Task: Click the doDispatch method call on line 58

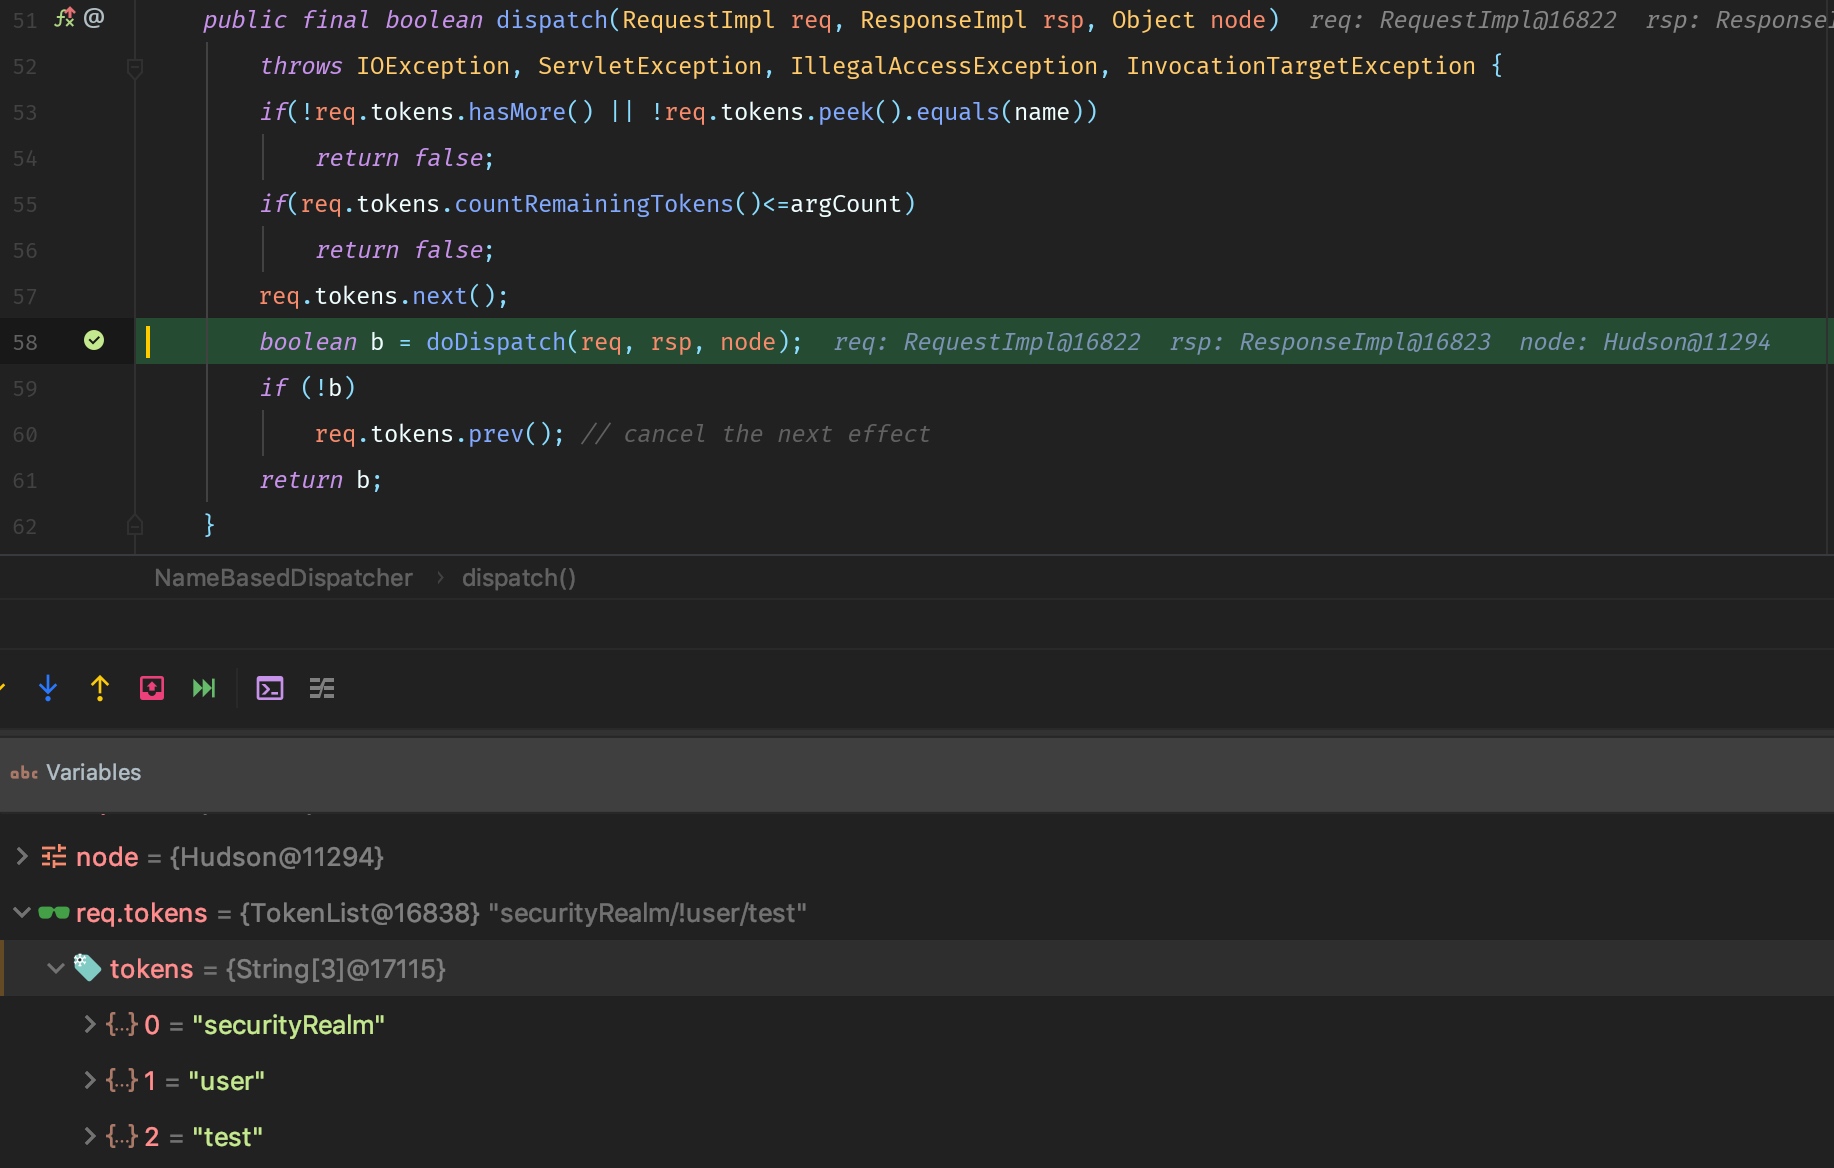Action: [x=496, y=342]
